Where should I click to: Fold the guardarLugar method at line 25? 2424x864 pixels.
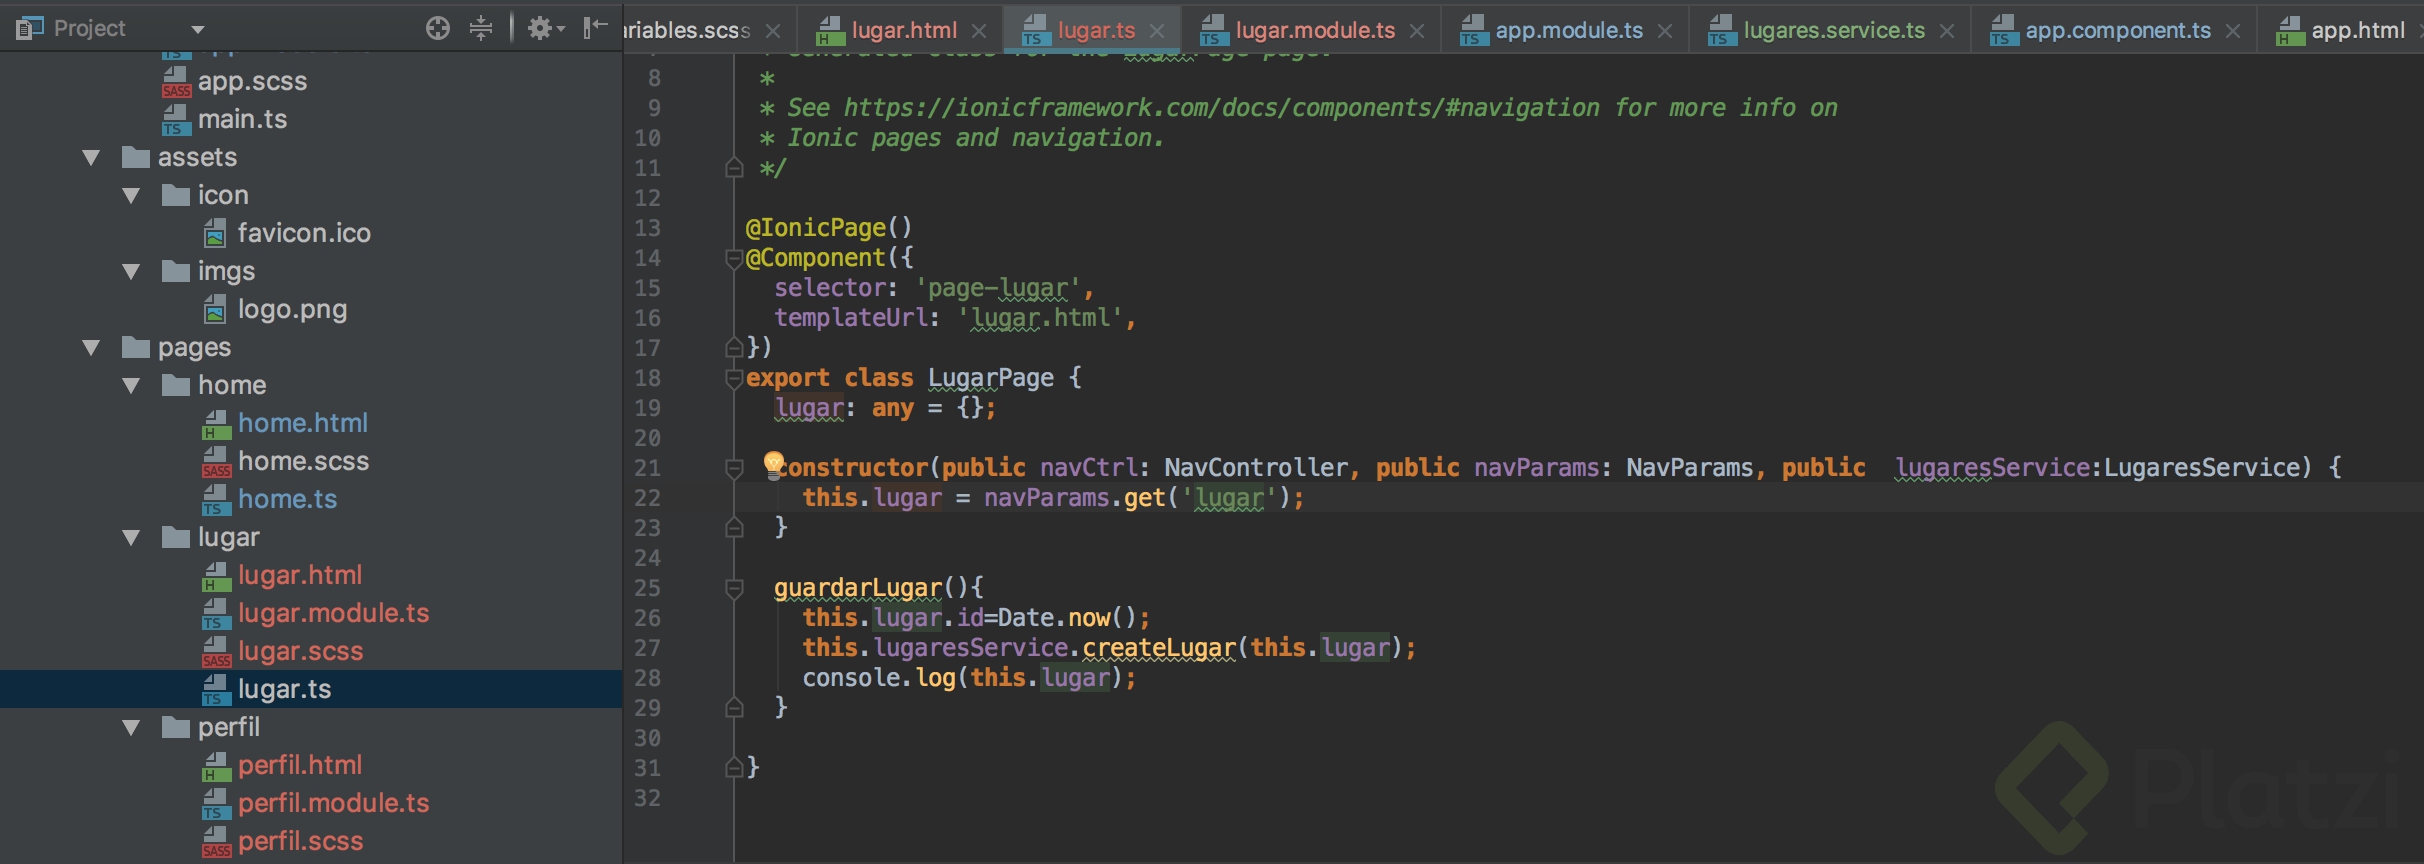pos(734,588)
